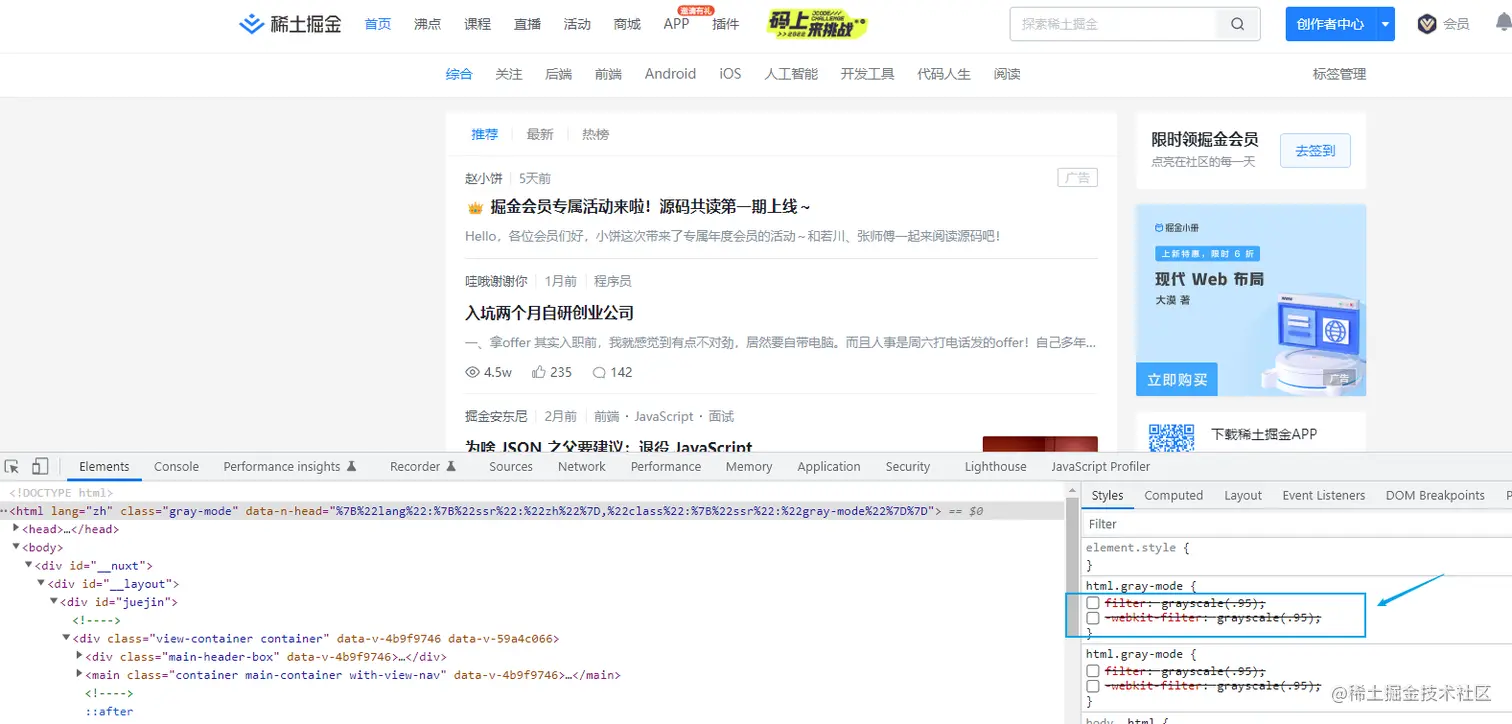Expand the main-container <main> node
The height and width of the screenshot is (724, 1512).
pyautogui.click(x=79, y=675)
